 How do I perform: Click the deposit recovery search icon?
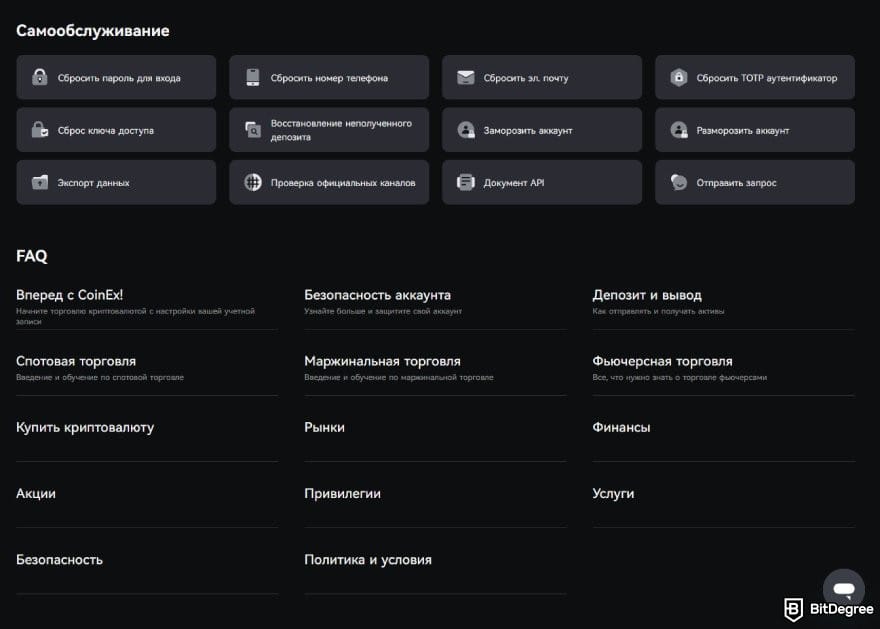[x=253, y=130]
